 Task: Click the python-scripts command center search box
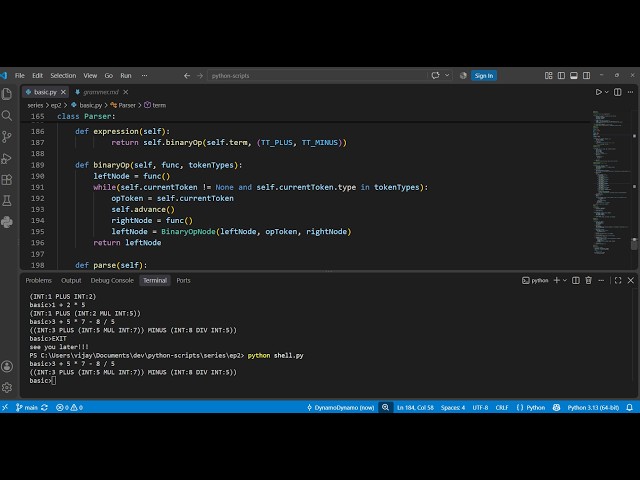[317, 76]
